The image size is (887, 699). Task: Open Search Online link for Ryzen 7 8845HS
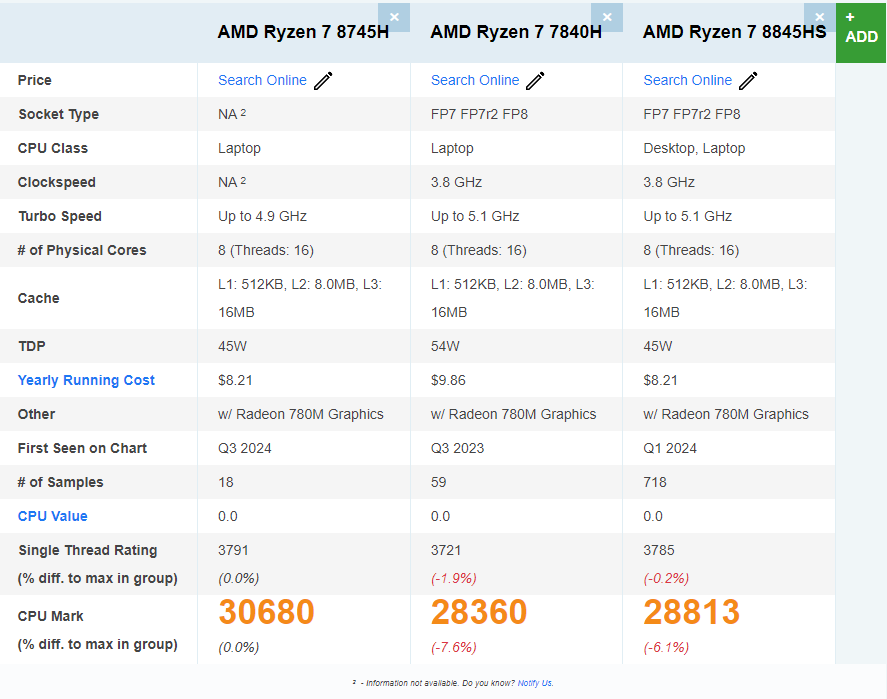click(x=688, y=80)
